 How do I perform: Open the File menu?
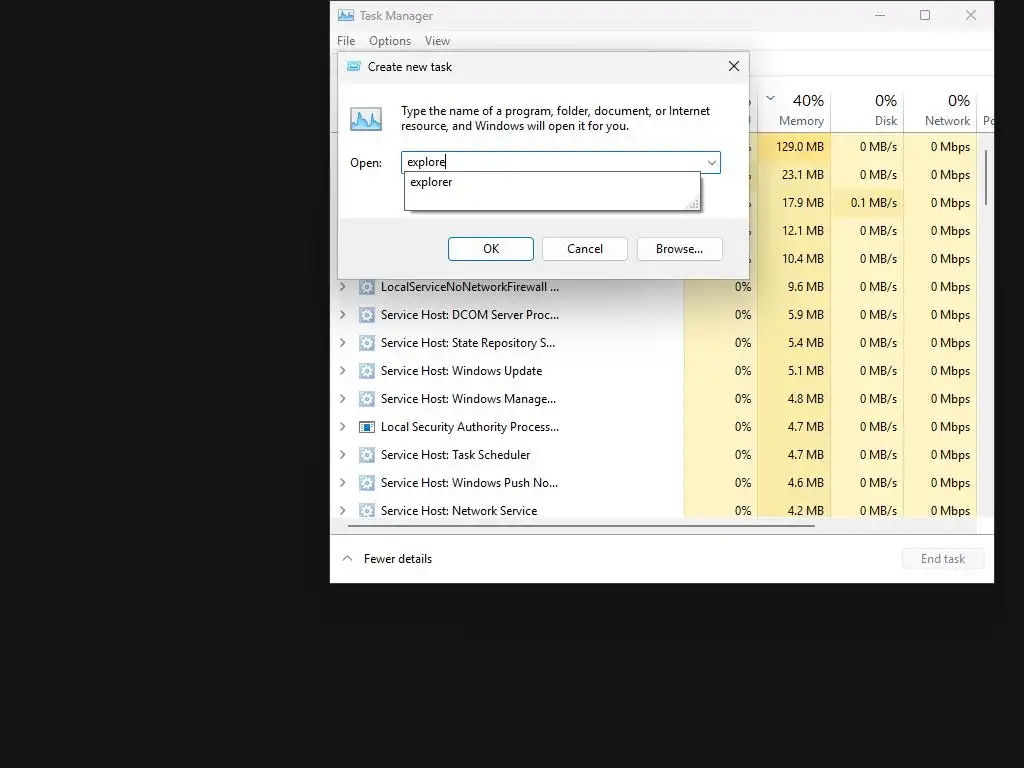click(346, 40)
